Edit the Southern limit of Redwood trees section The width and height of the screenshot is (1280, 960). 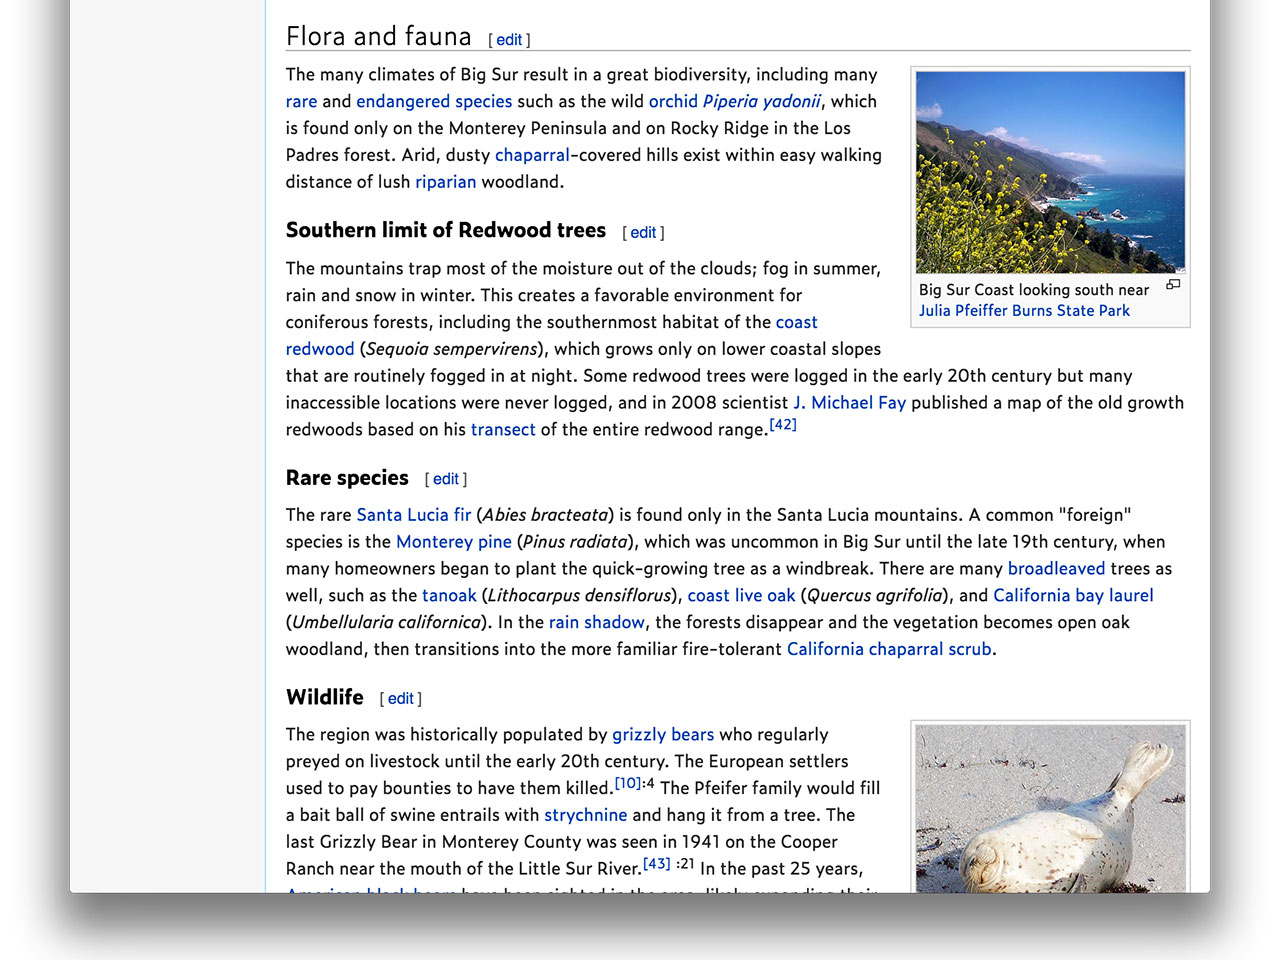[643, 233]
